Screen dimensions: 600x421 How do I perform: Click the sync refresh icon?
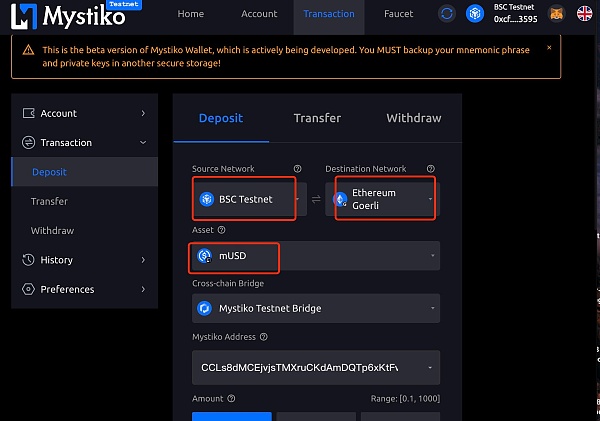[447, 14]
